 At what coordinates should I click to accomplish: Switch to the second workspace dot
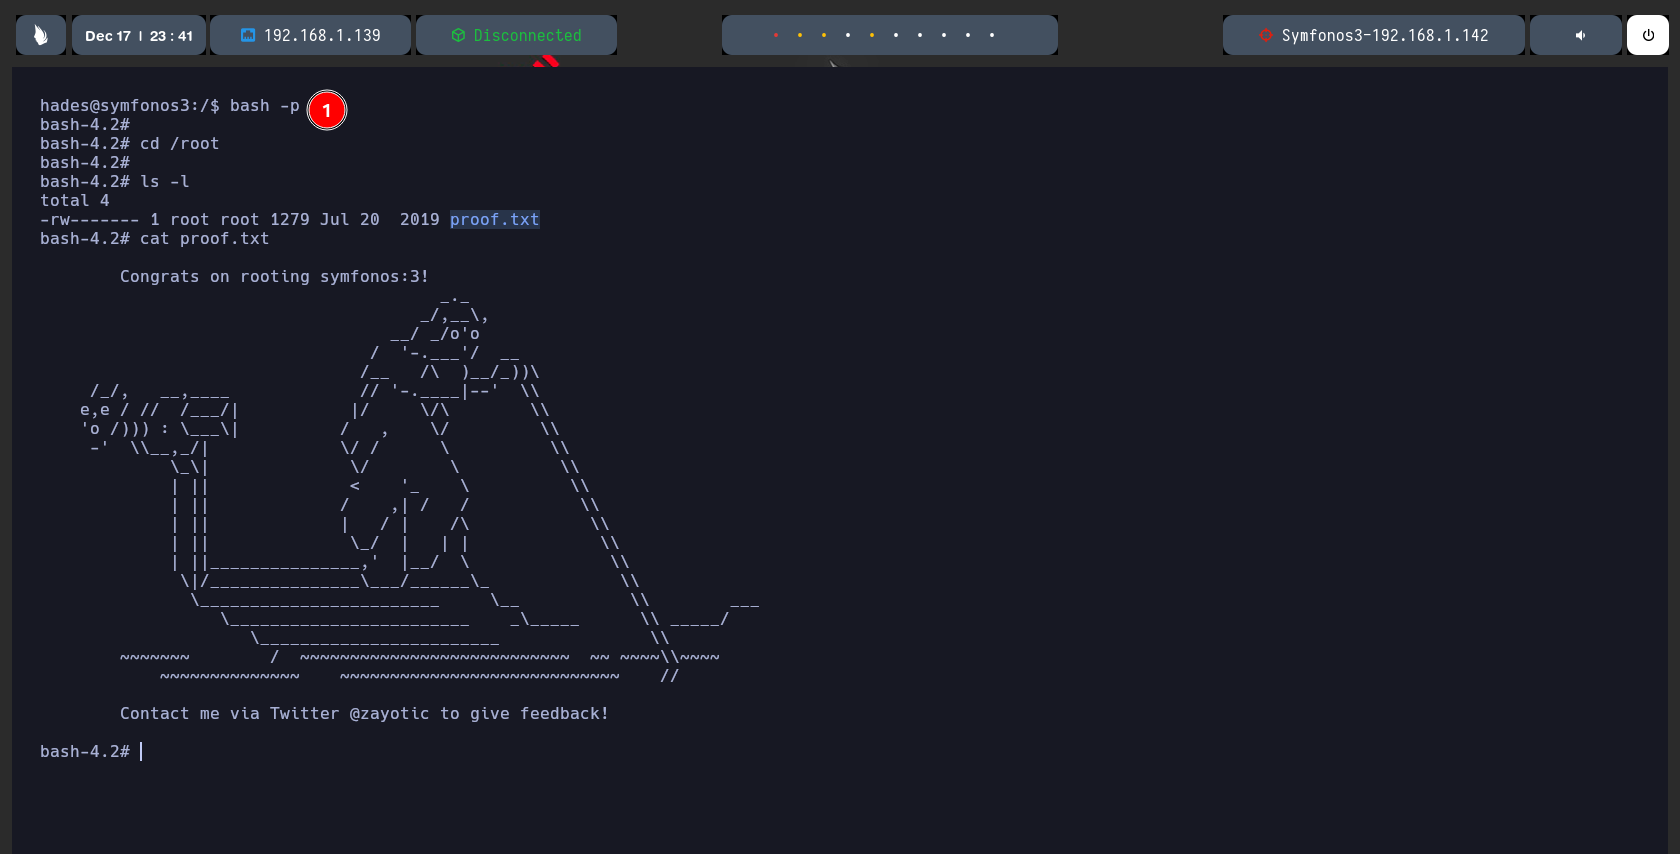(x=800, y=35)
